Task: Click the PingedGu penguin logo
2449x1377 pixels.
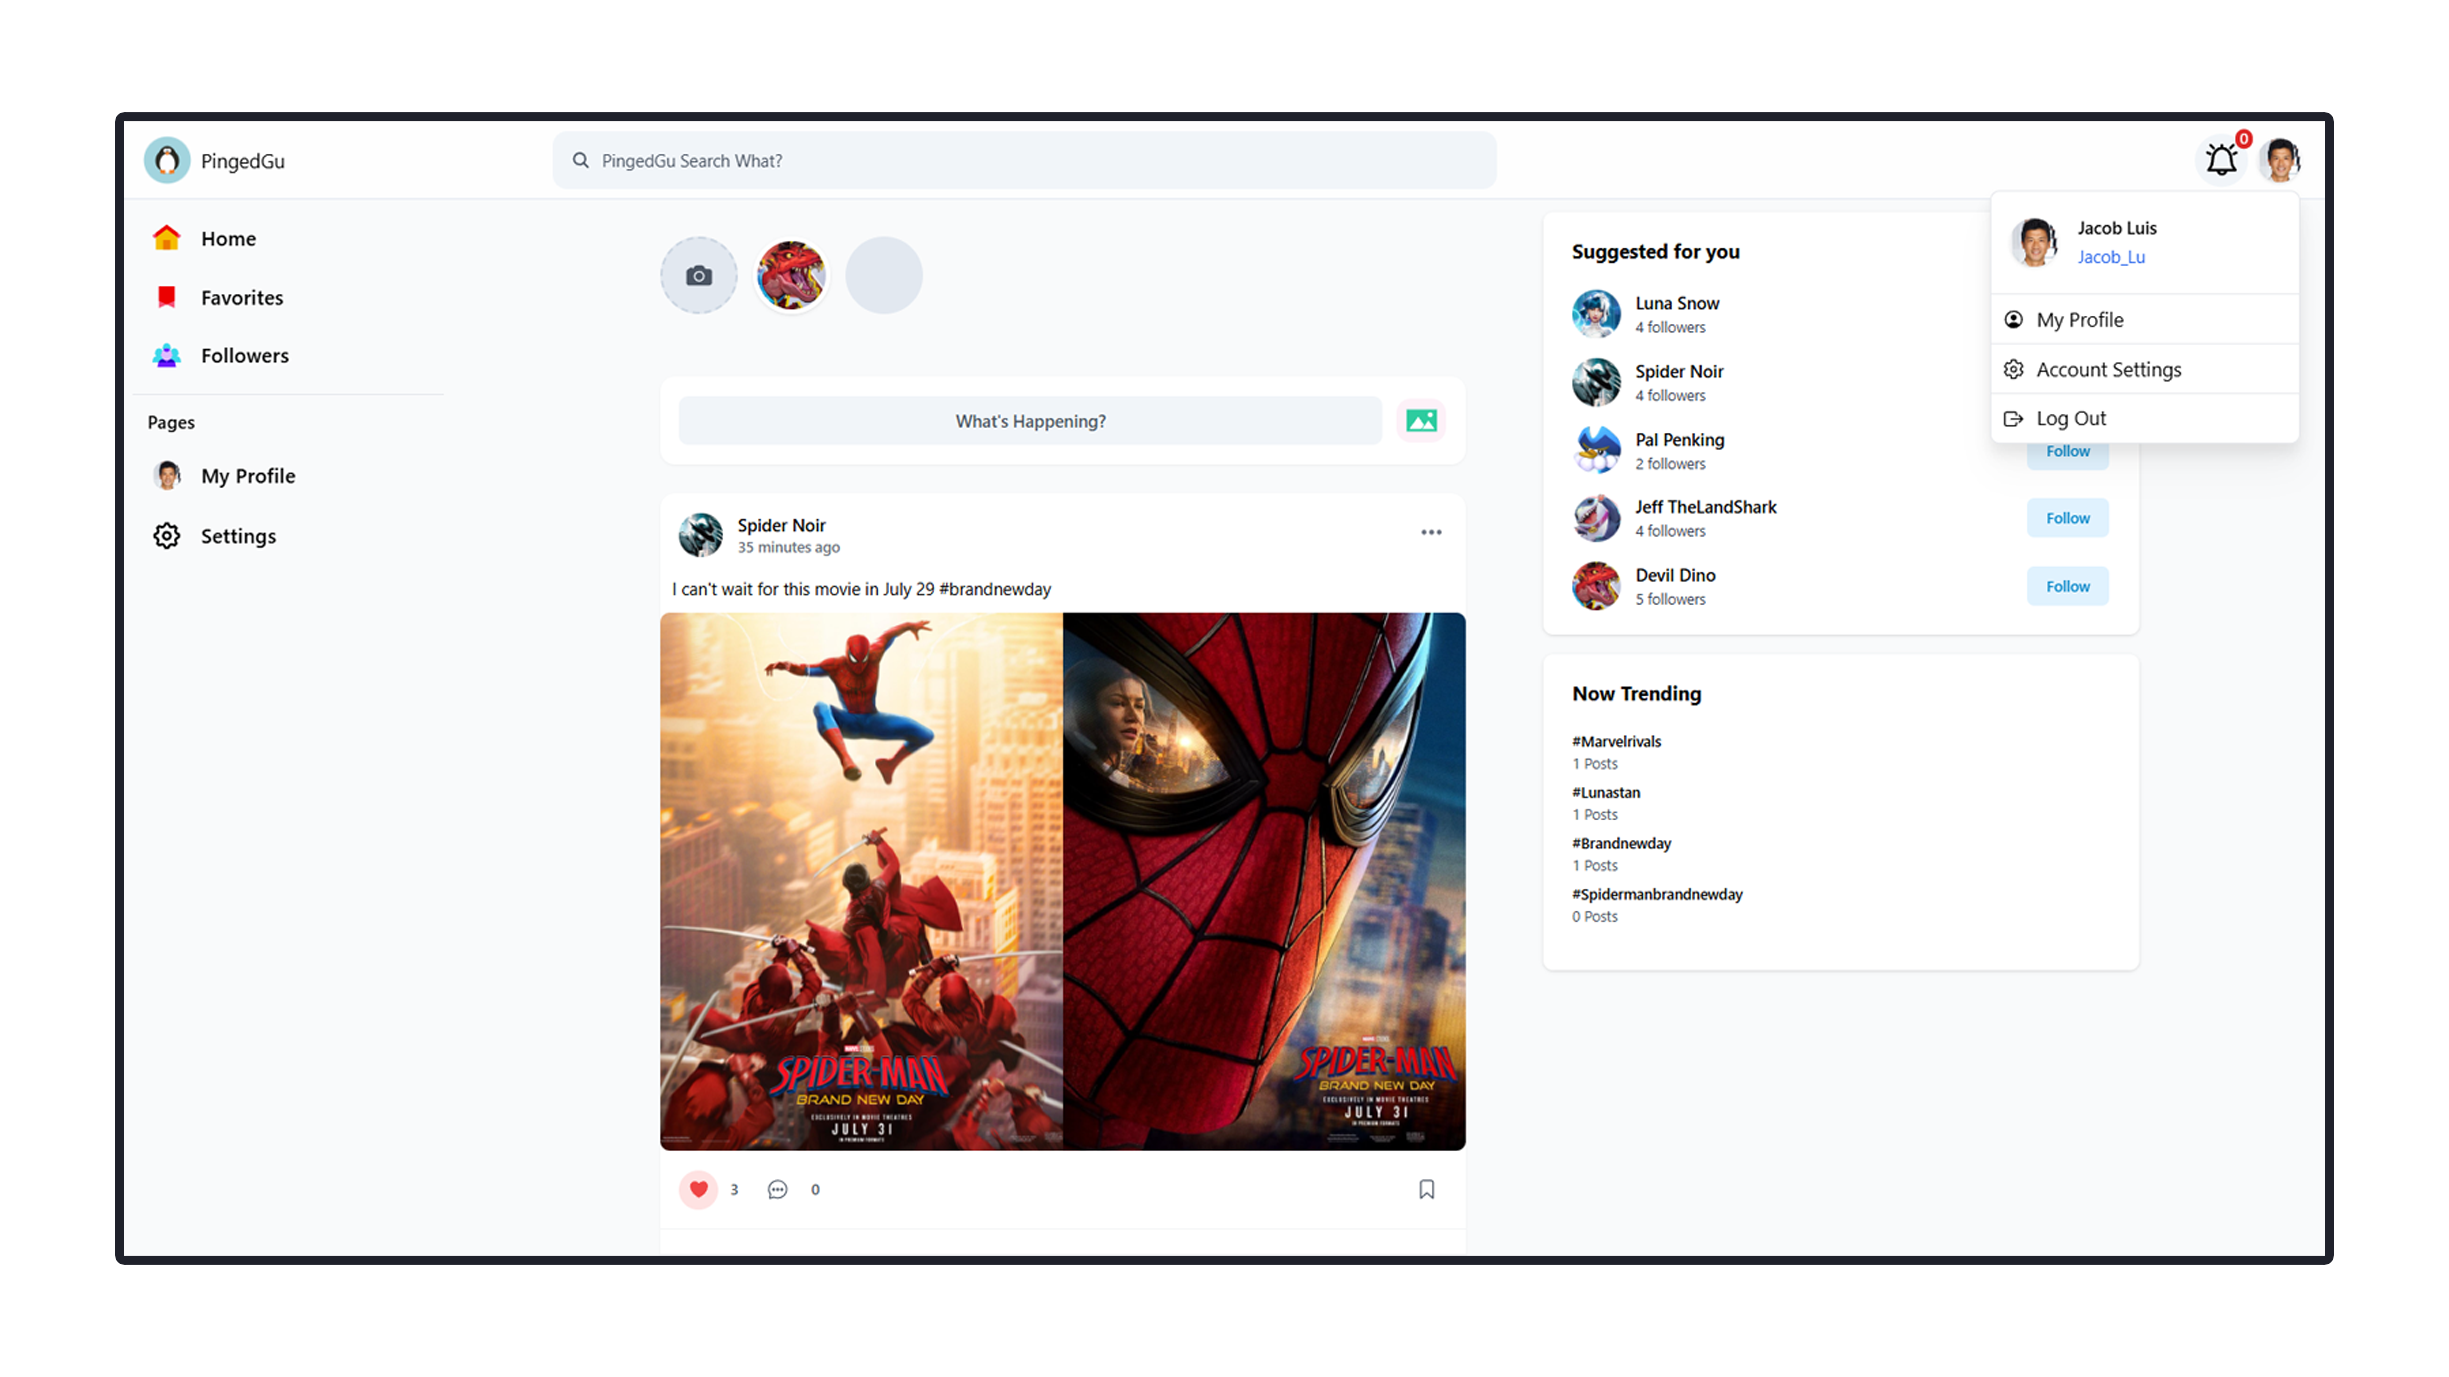Action: (167, 160)
